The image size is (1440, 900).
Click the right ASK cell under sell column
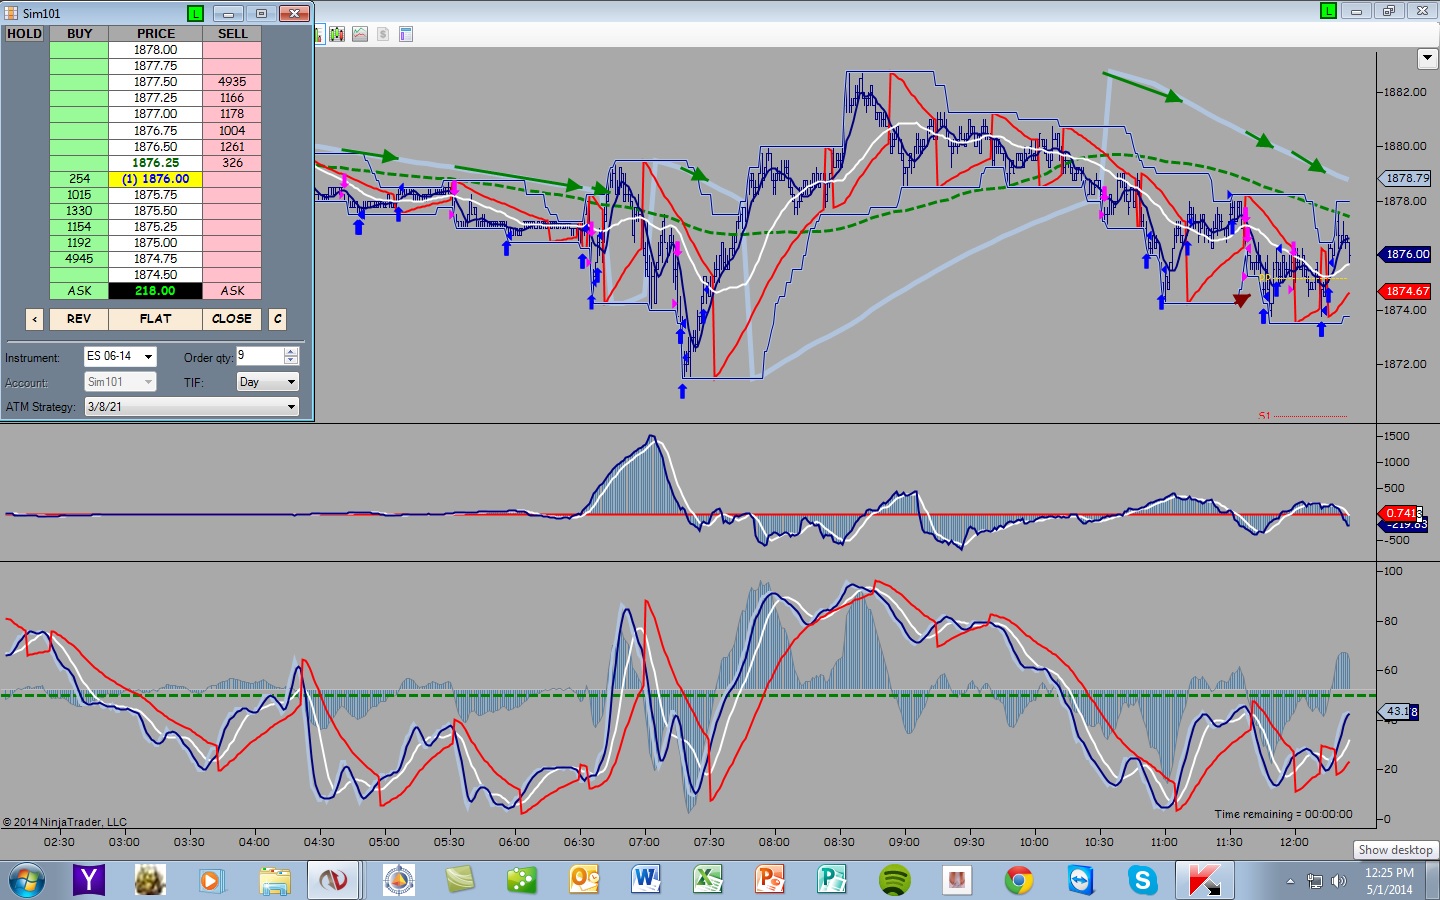pyautogui.click(x=232, y=291)
